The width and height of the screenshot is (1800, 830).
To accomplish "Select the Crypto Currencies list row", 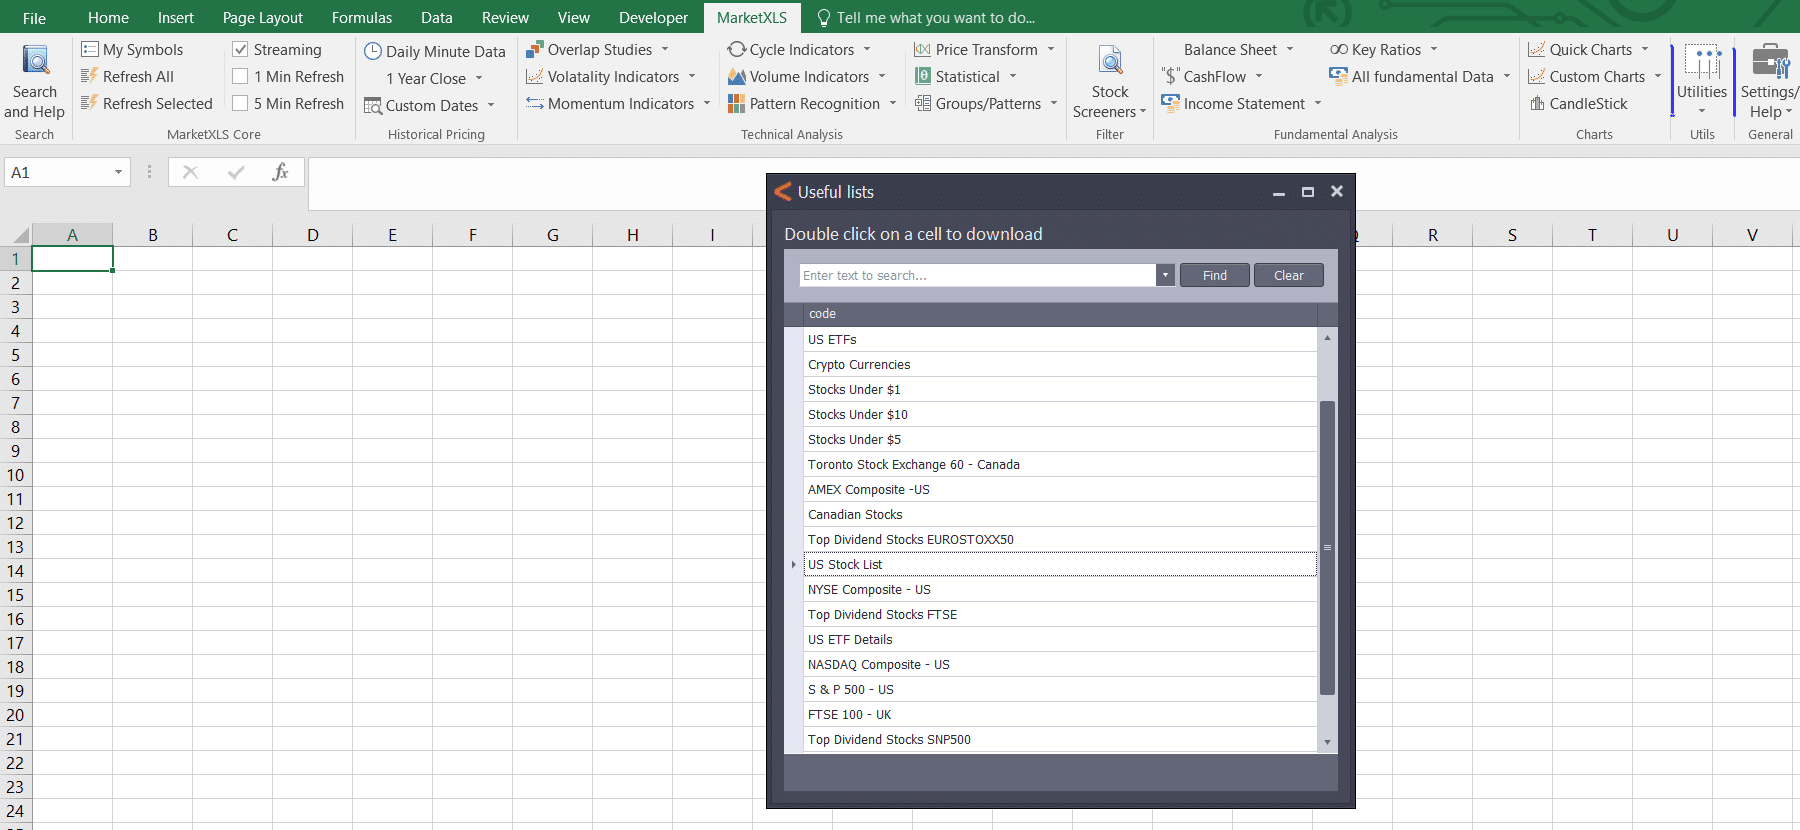I will (x=1060, y=364).
